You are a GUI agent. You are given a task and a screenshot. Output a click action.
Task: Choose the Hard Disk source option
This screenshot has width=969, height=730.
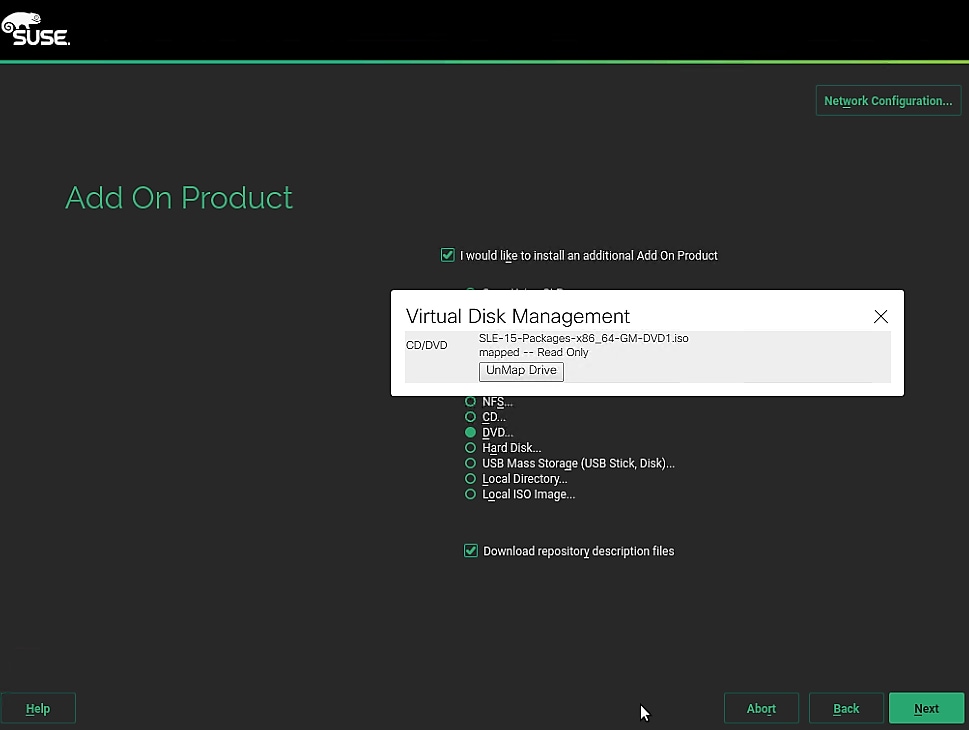coord(470,448)
